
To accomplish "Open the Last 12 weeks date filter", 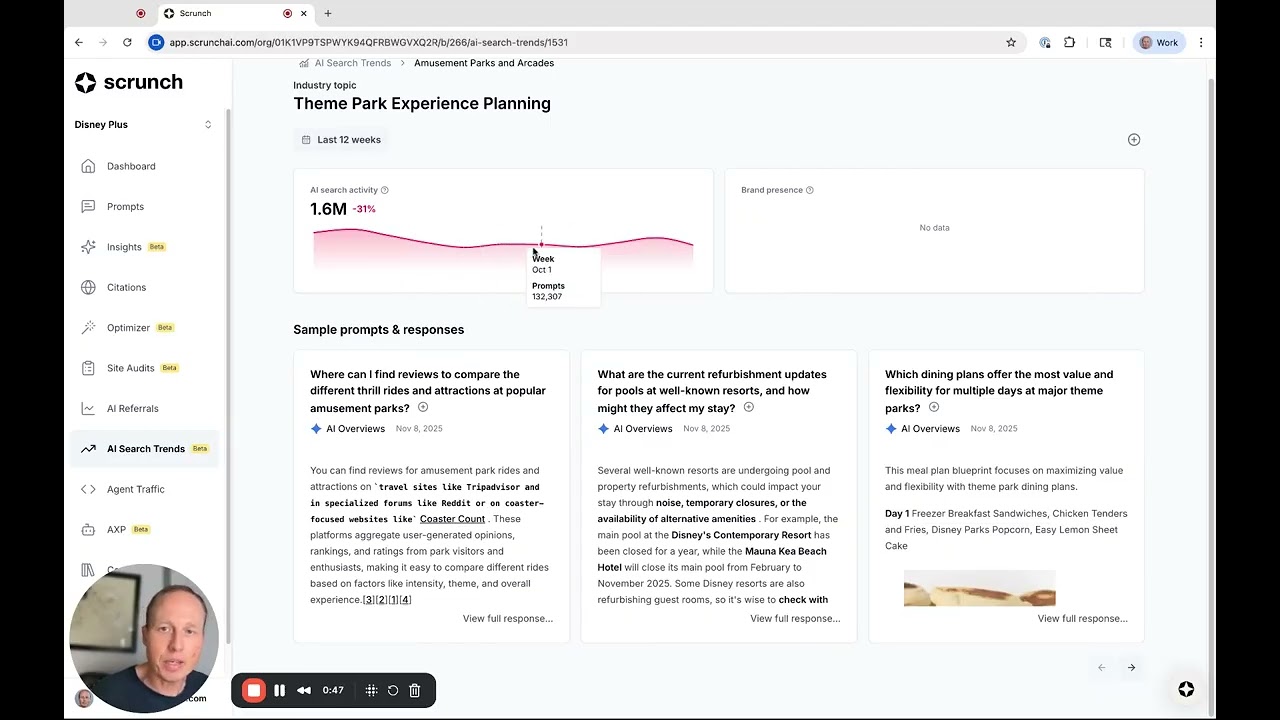I will coord(341,140).
